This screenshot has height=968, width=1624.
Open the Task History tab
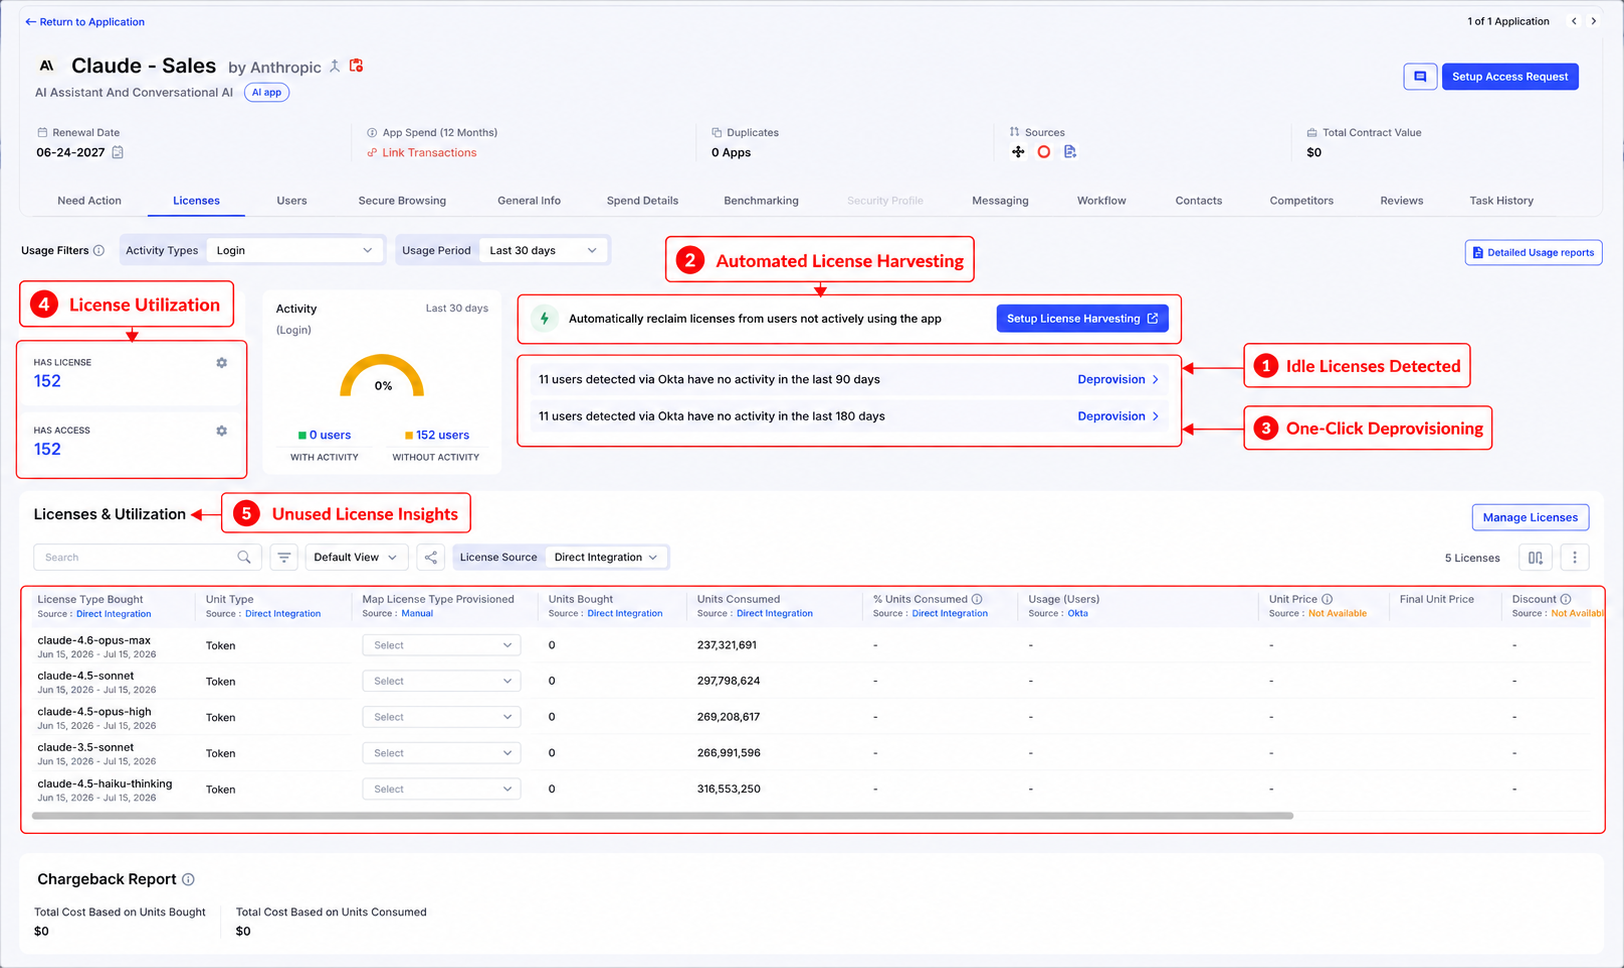(x=1501, y=201)
